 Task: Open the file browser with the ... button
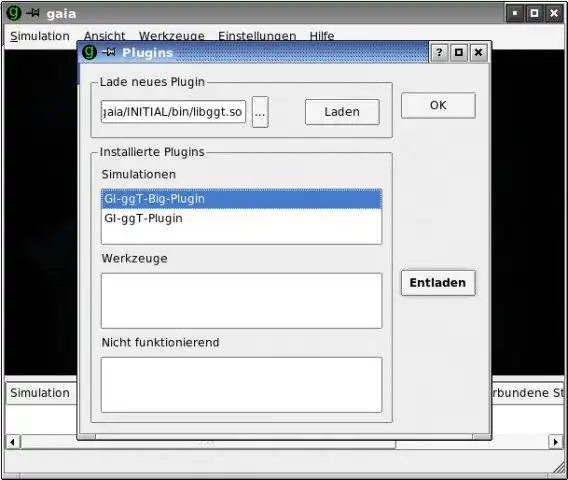260,112
